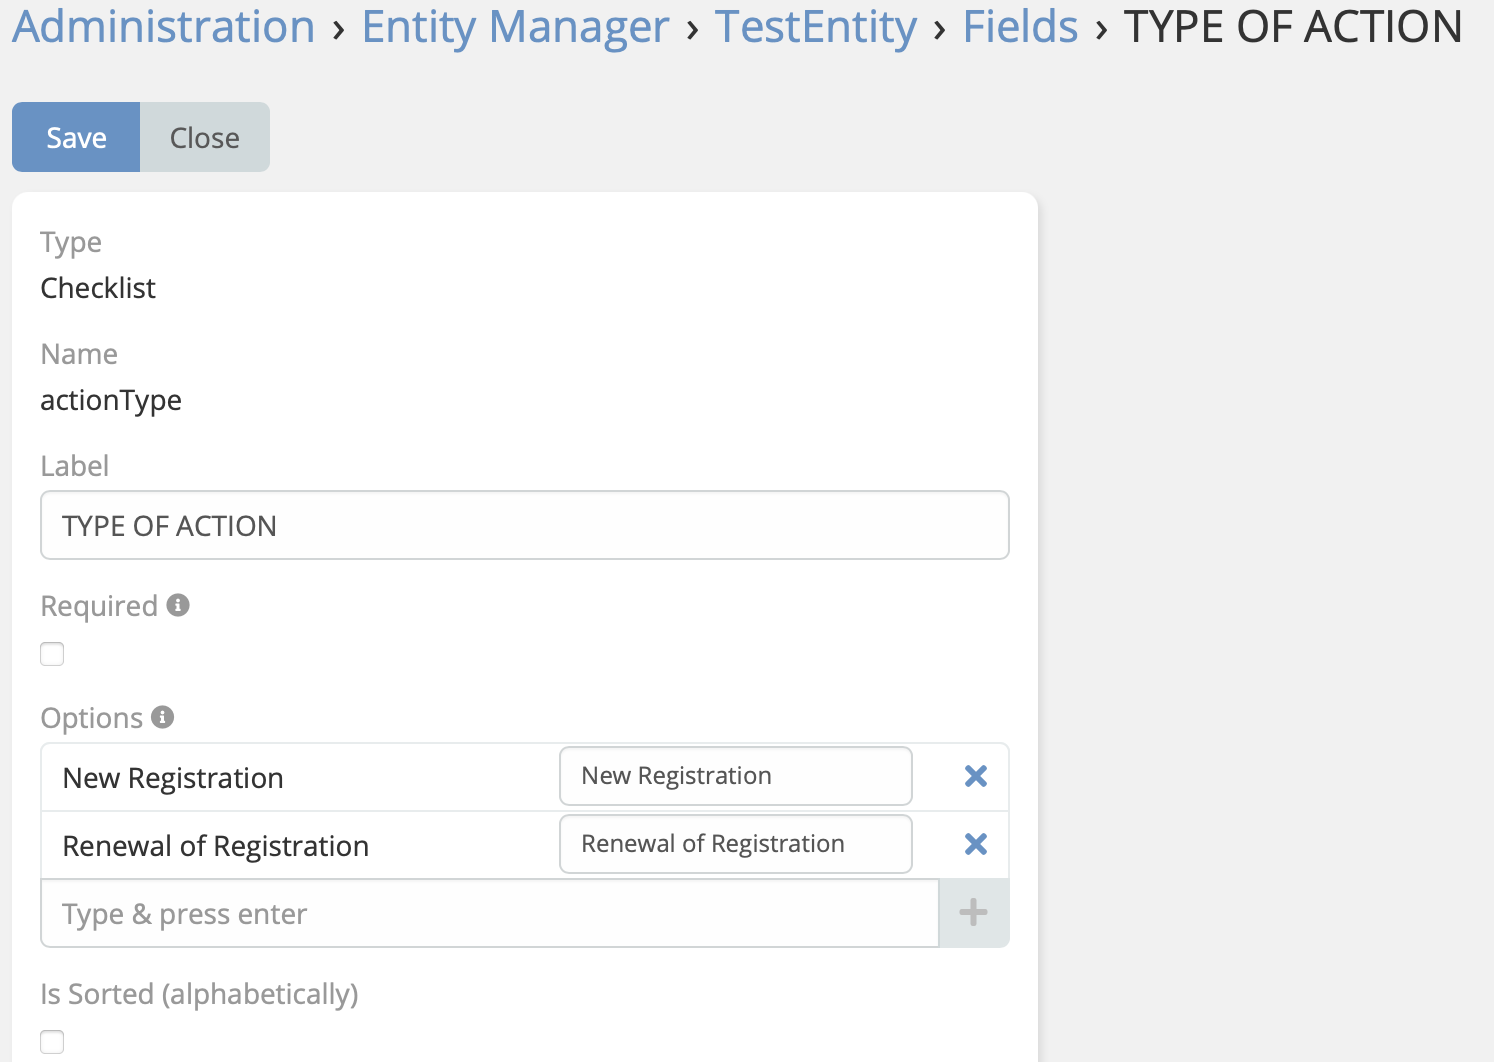The image size is (1494, 1062).
Task: Click the TYPE OF ACTION breadcrumb heading
Action: coord(1294,26)
